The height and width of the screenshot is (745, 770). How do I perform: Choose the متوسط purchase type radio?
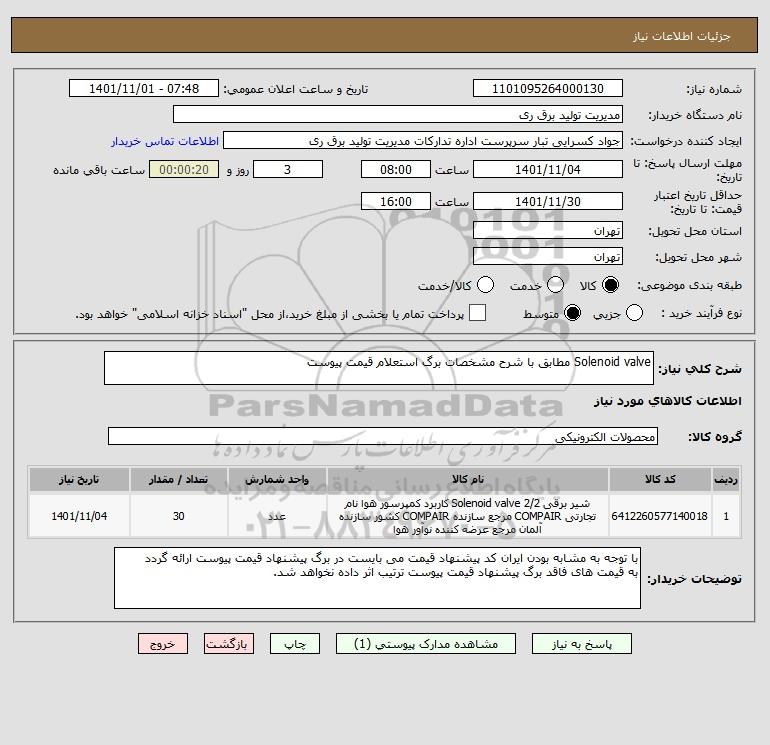pos(572,313)
